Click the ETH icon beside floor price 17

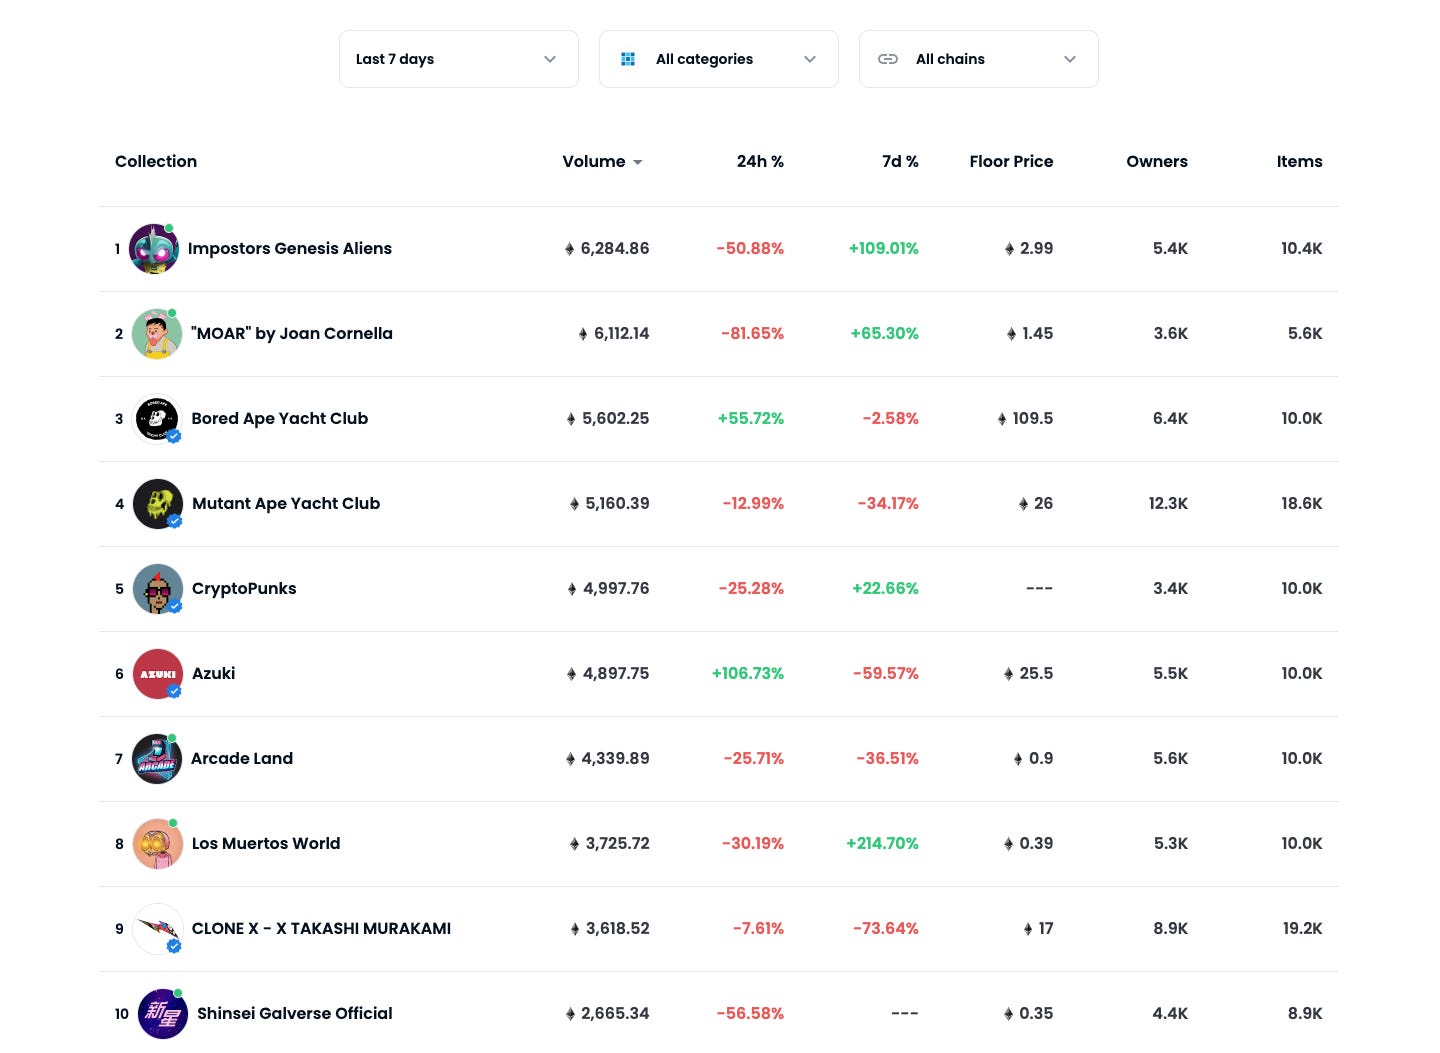1028,929
